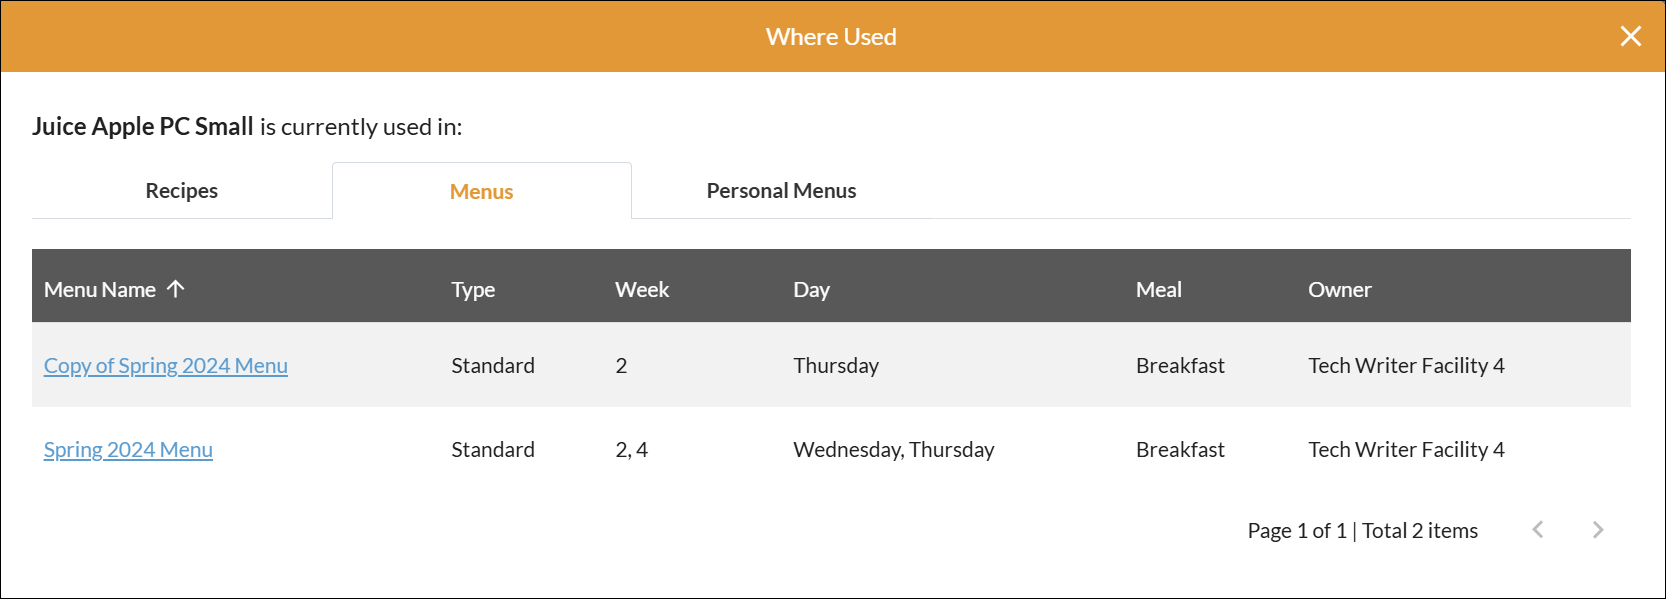Select the Menus tab
This screenshot has height=599, width=1666.
481,192
